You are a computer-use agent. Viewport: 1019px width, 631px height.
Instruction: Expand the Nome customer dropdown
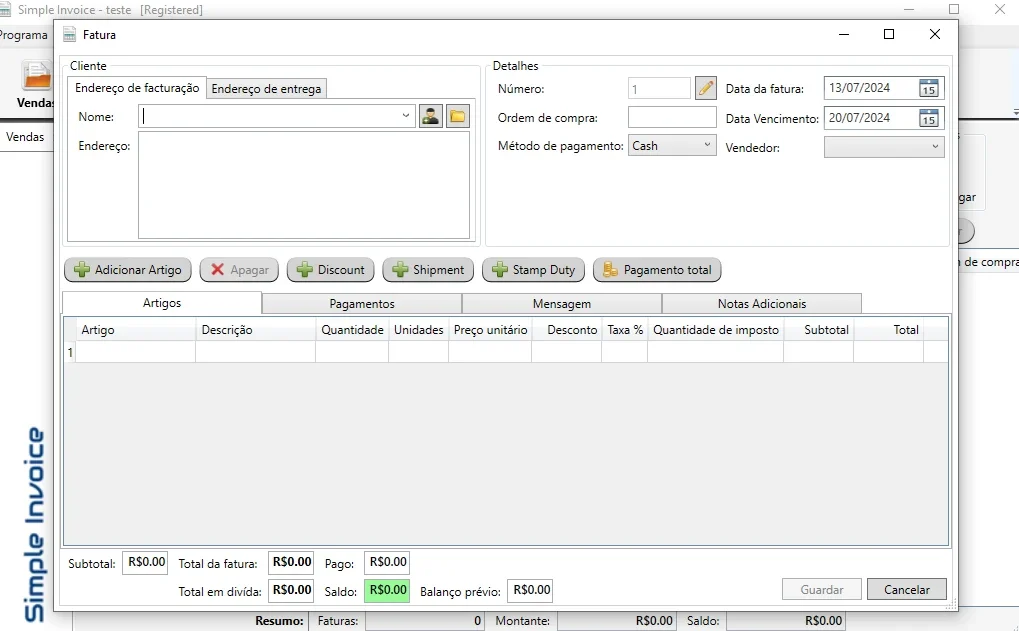click(x=406, y=116)
